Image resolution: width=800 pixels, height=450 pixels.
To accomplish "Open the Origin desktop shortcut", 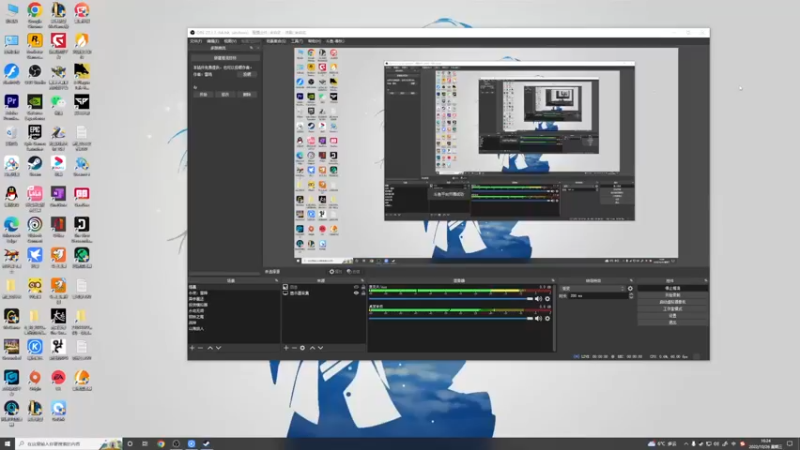I will [x=35, y=381].
